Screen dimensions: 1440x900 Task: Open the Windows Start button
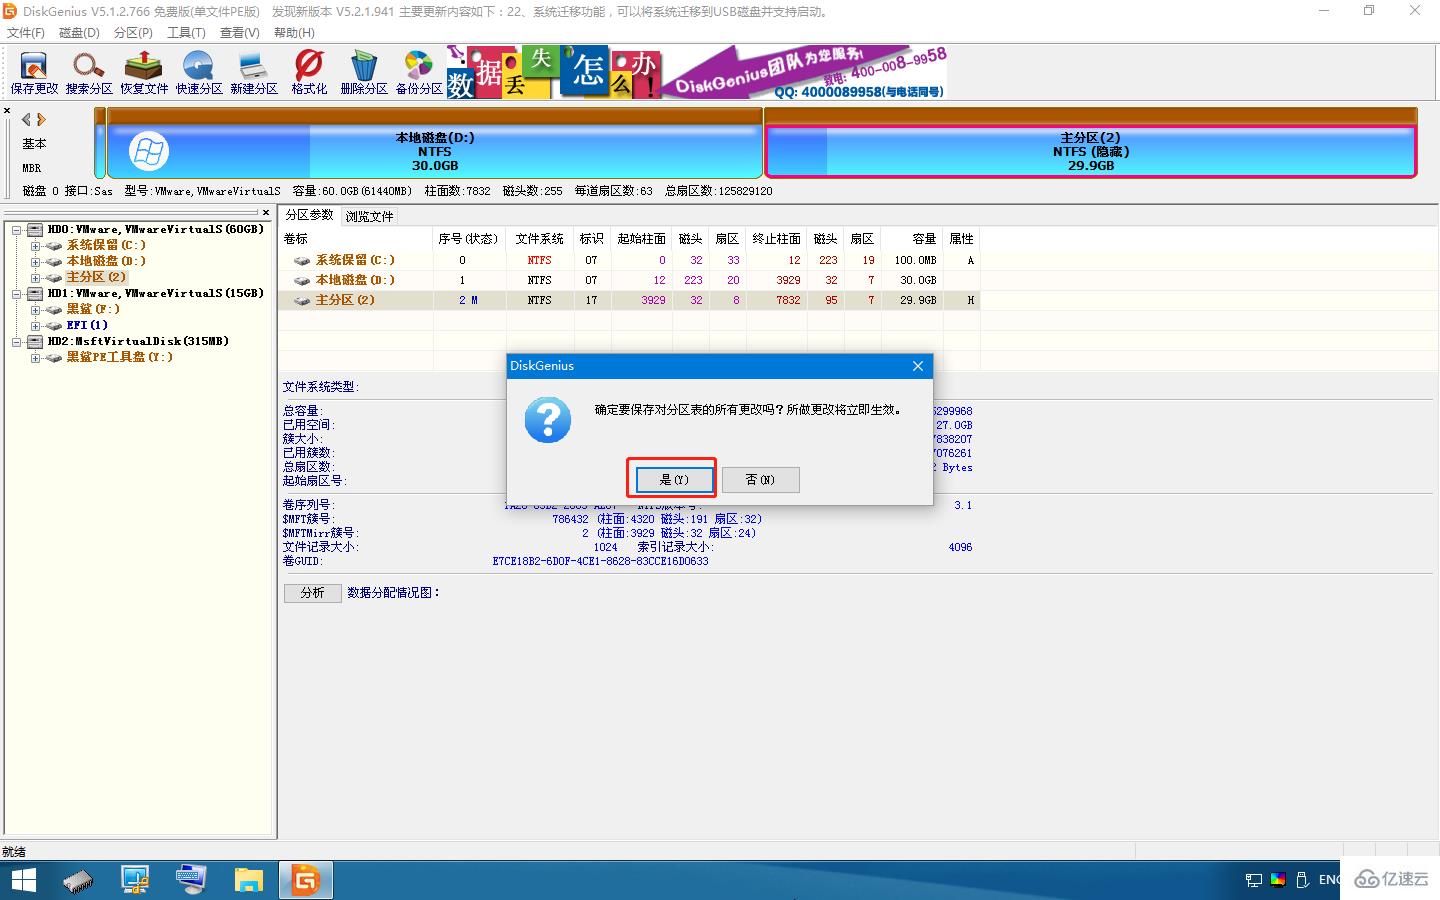[23, 881]
